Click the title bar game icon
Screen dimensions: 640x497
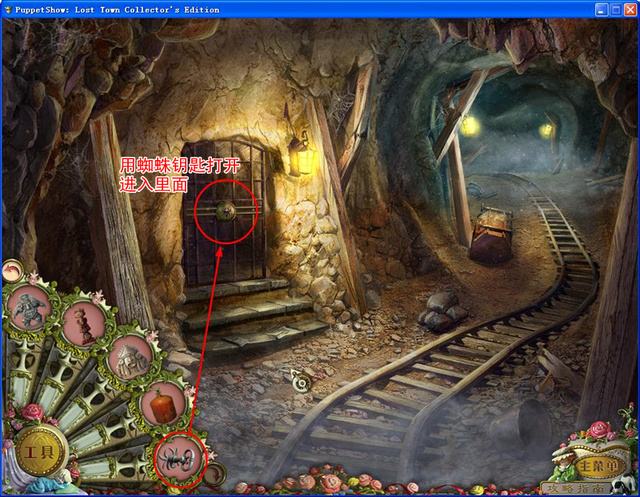(x=8, y=10)
